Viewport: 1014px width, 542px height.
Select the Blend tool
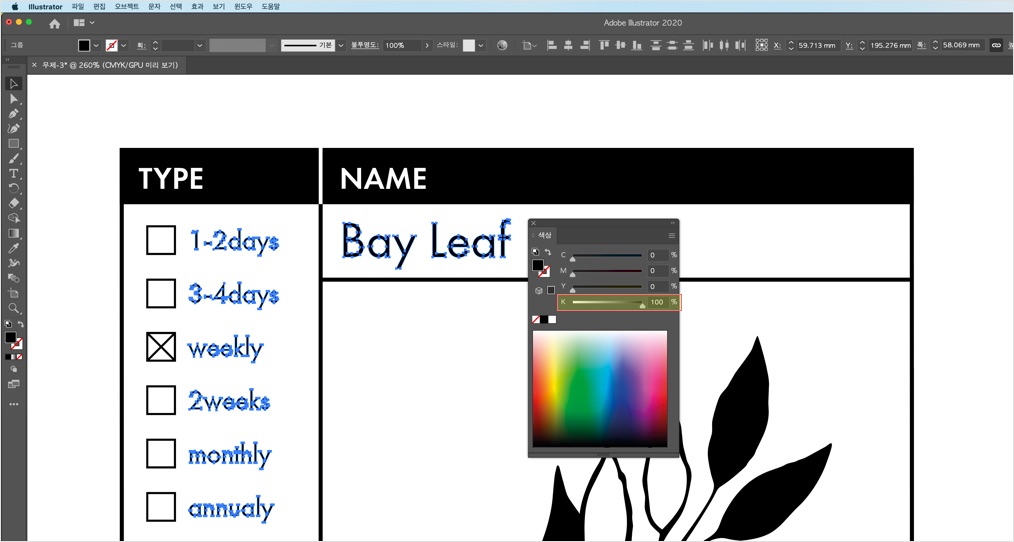[x=13, y=278]
